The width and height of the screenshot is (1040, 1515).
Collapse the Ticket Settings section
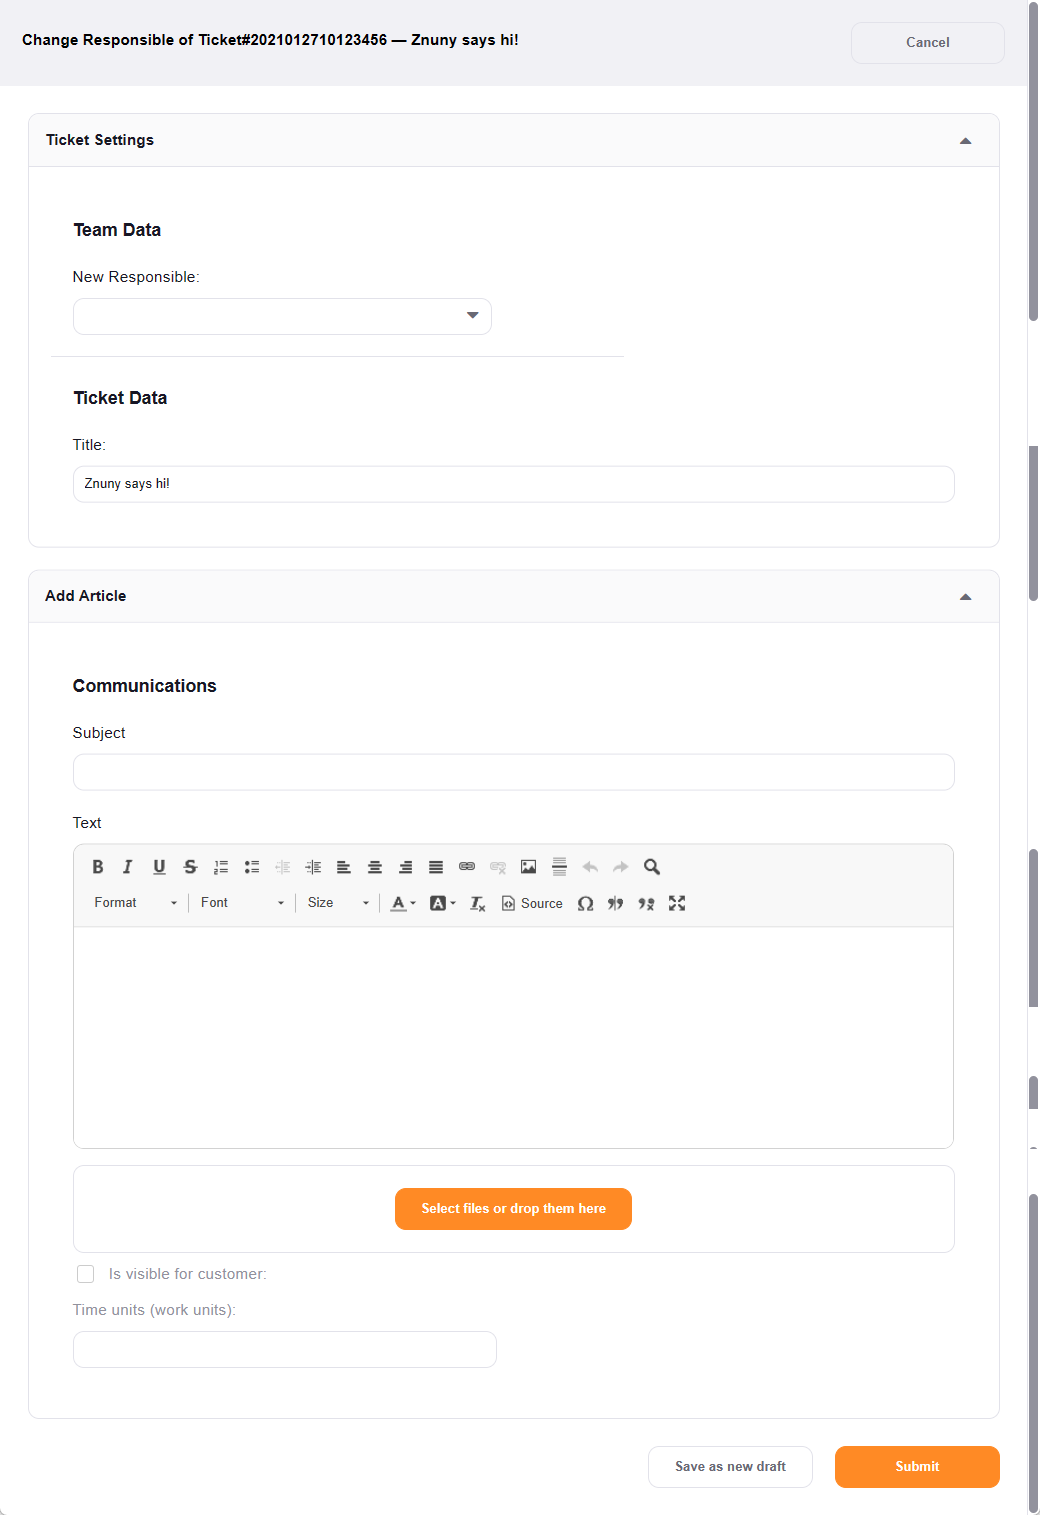[x=965, y=141]
